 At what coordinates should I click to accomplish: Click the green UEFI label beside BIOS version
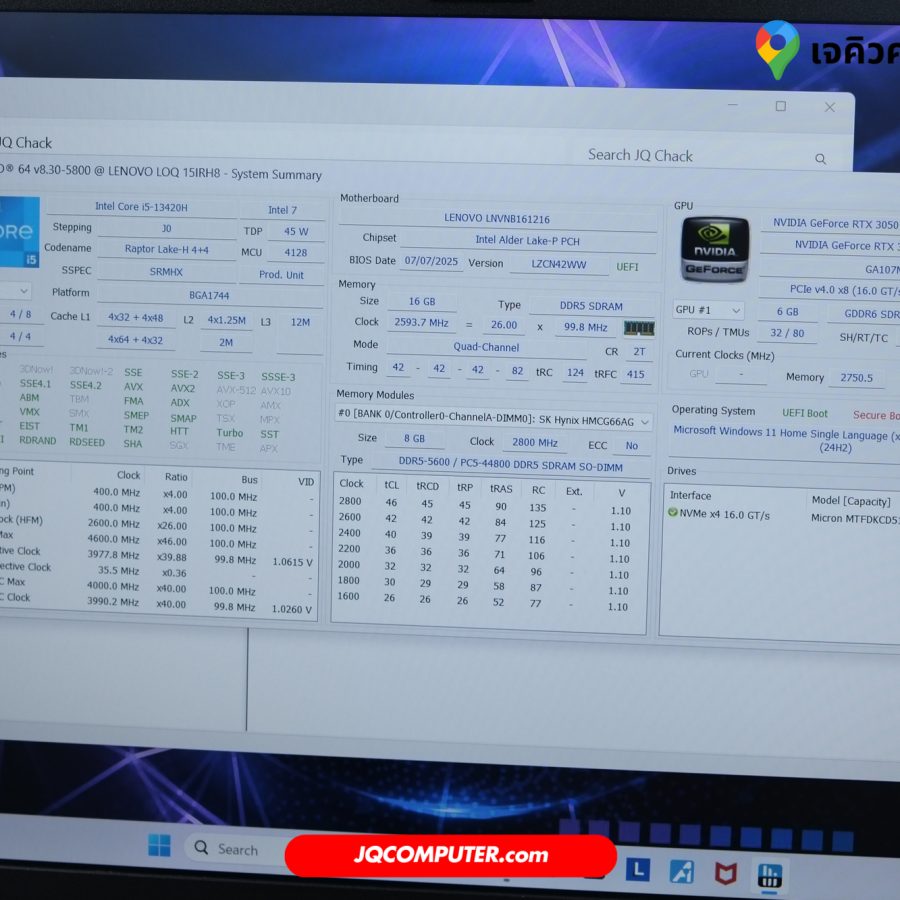click(627, 267)
